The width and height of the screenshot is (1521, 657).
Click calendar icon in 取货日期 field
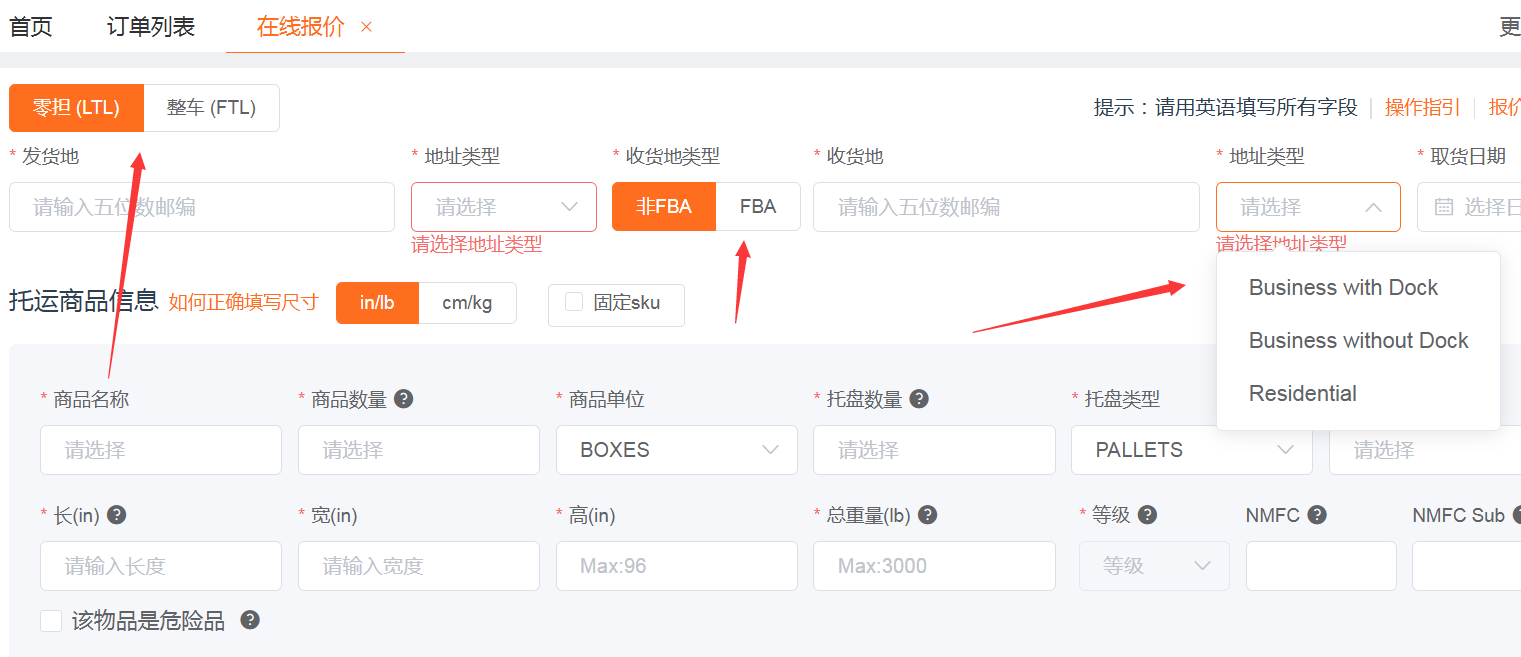coord(1444,207)
